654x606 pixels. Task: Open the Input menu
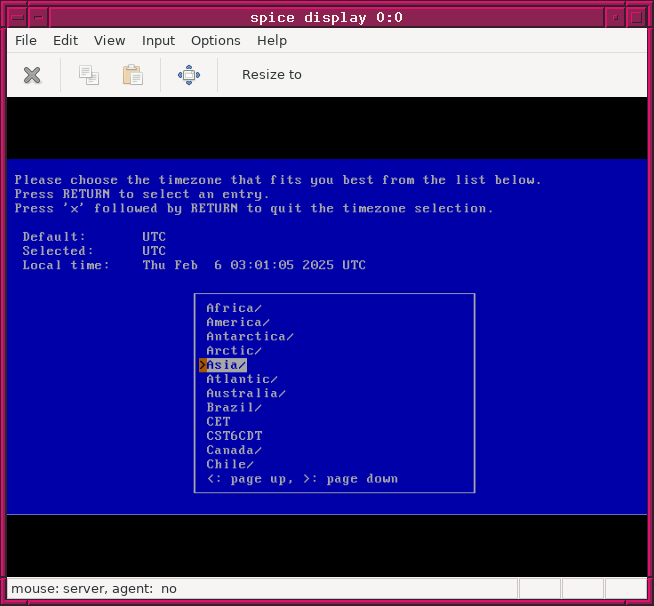click(158, 41)
